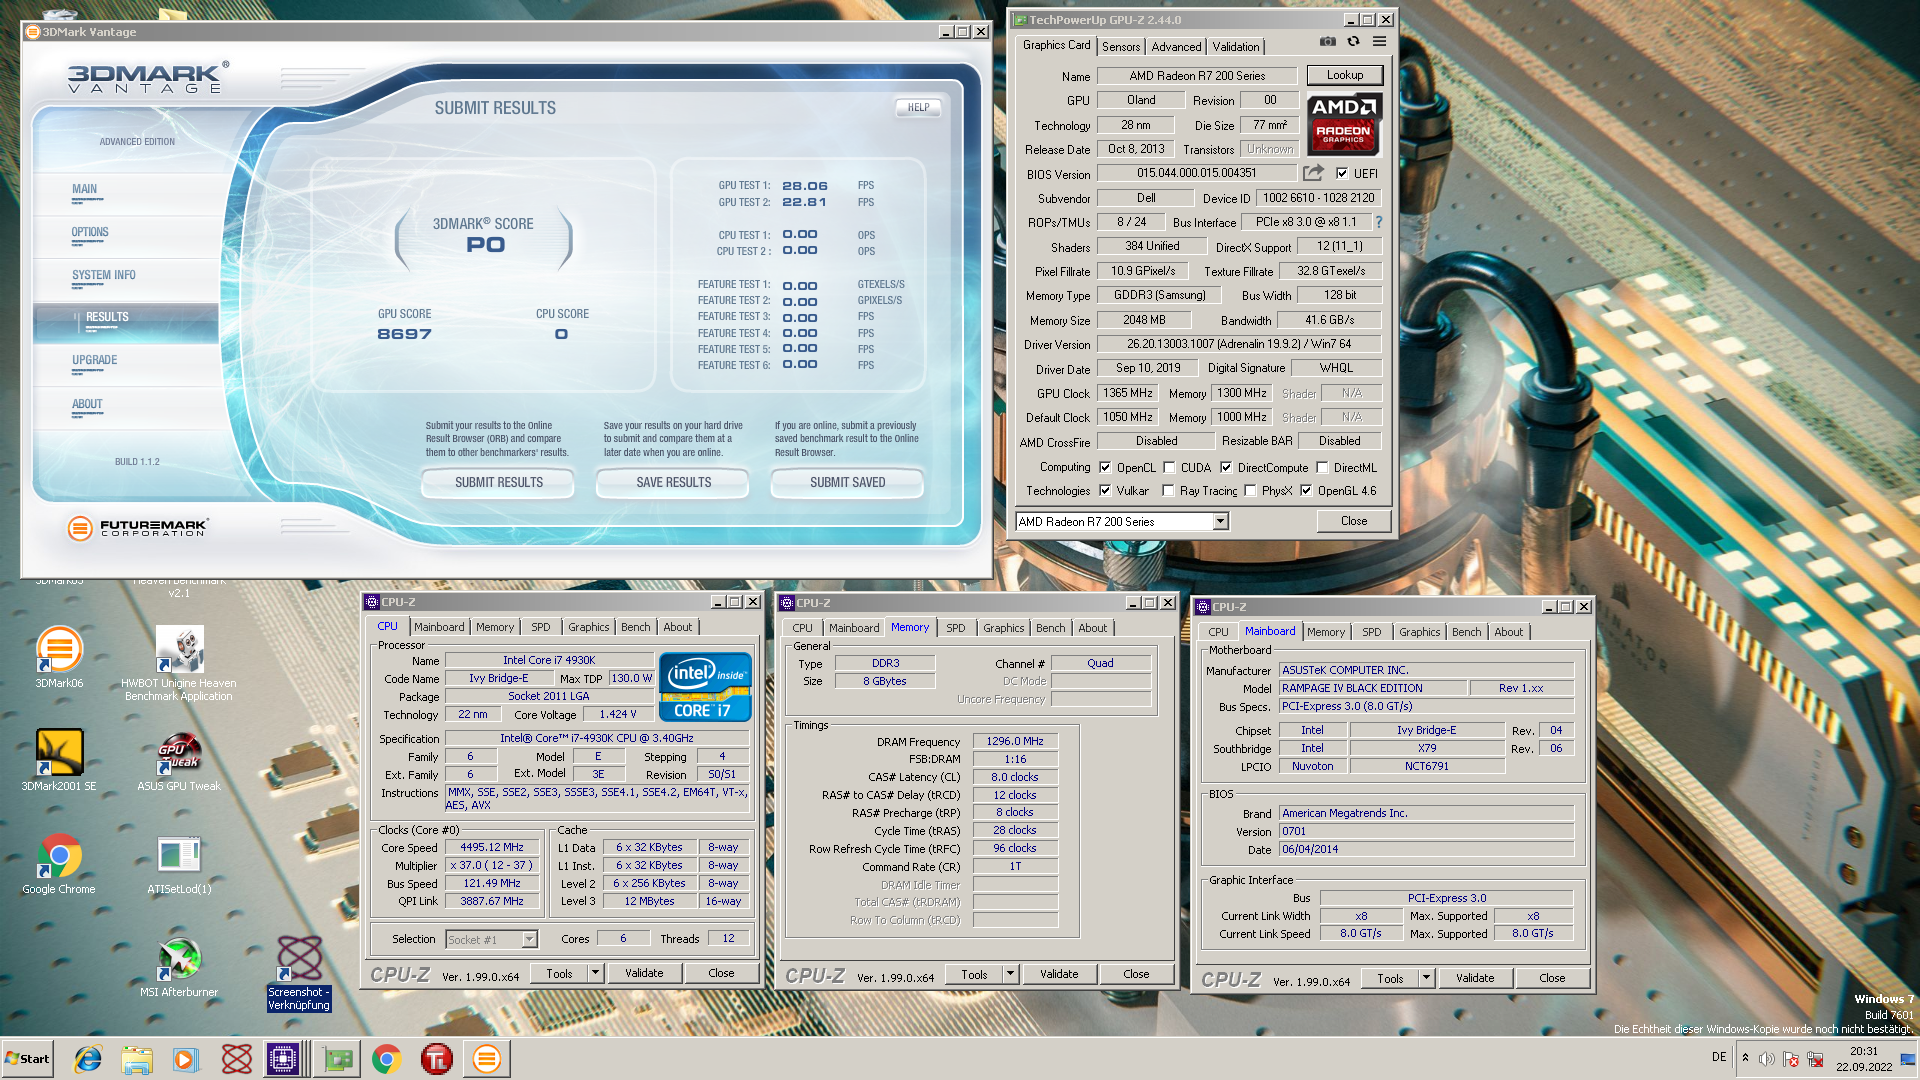Click the Chrome icon in the taskbar
This screenshot has width=1920, height=1080.
coord(387,1059)
